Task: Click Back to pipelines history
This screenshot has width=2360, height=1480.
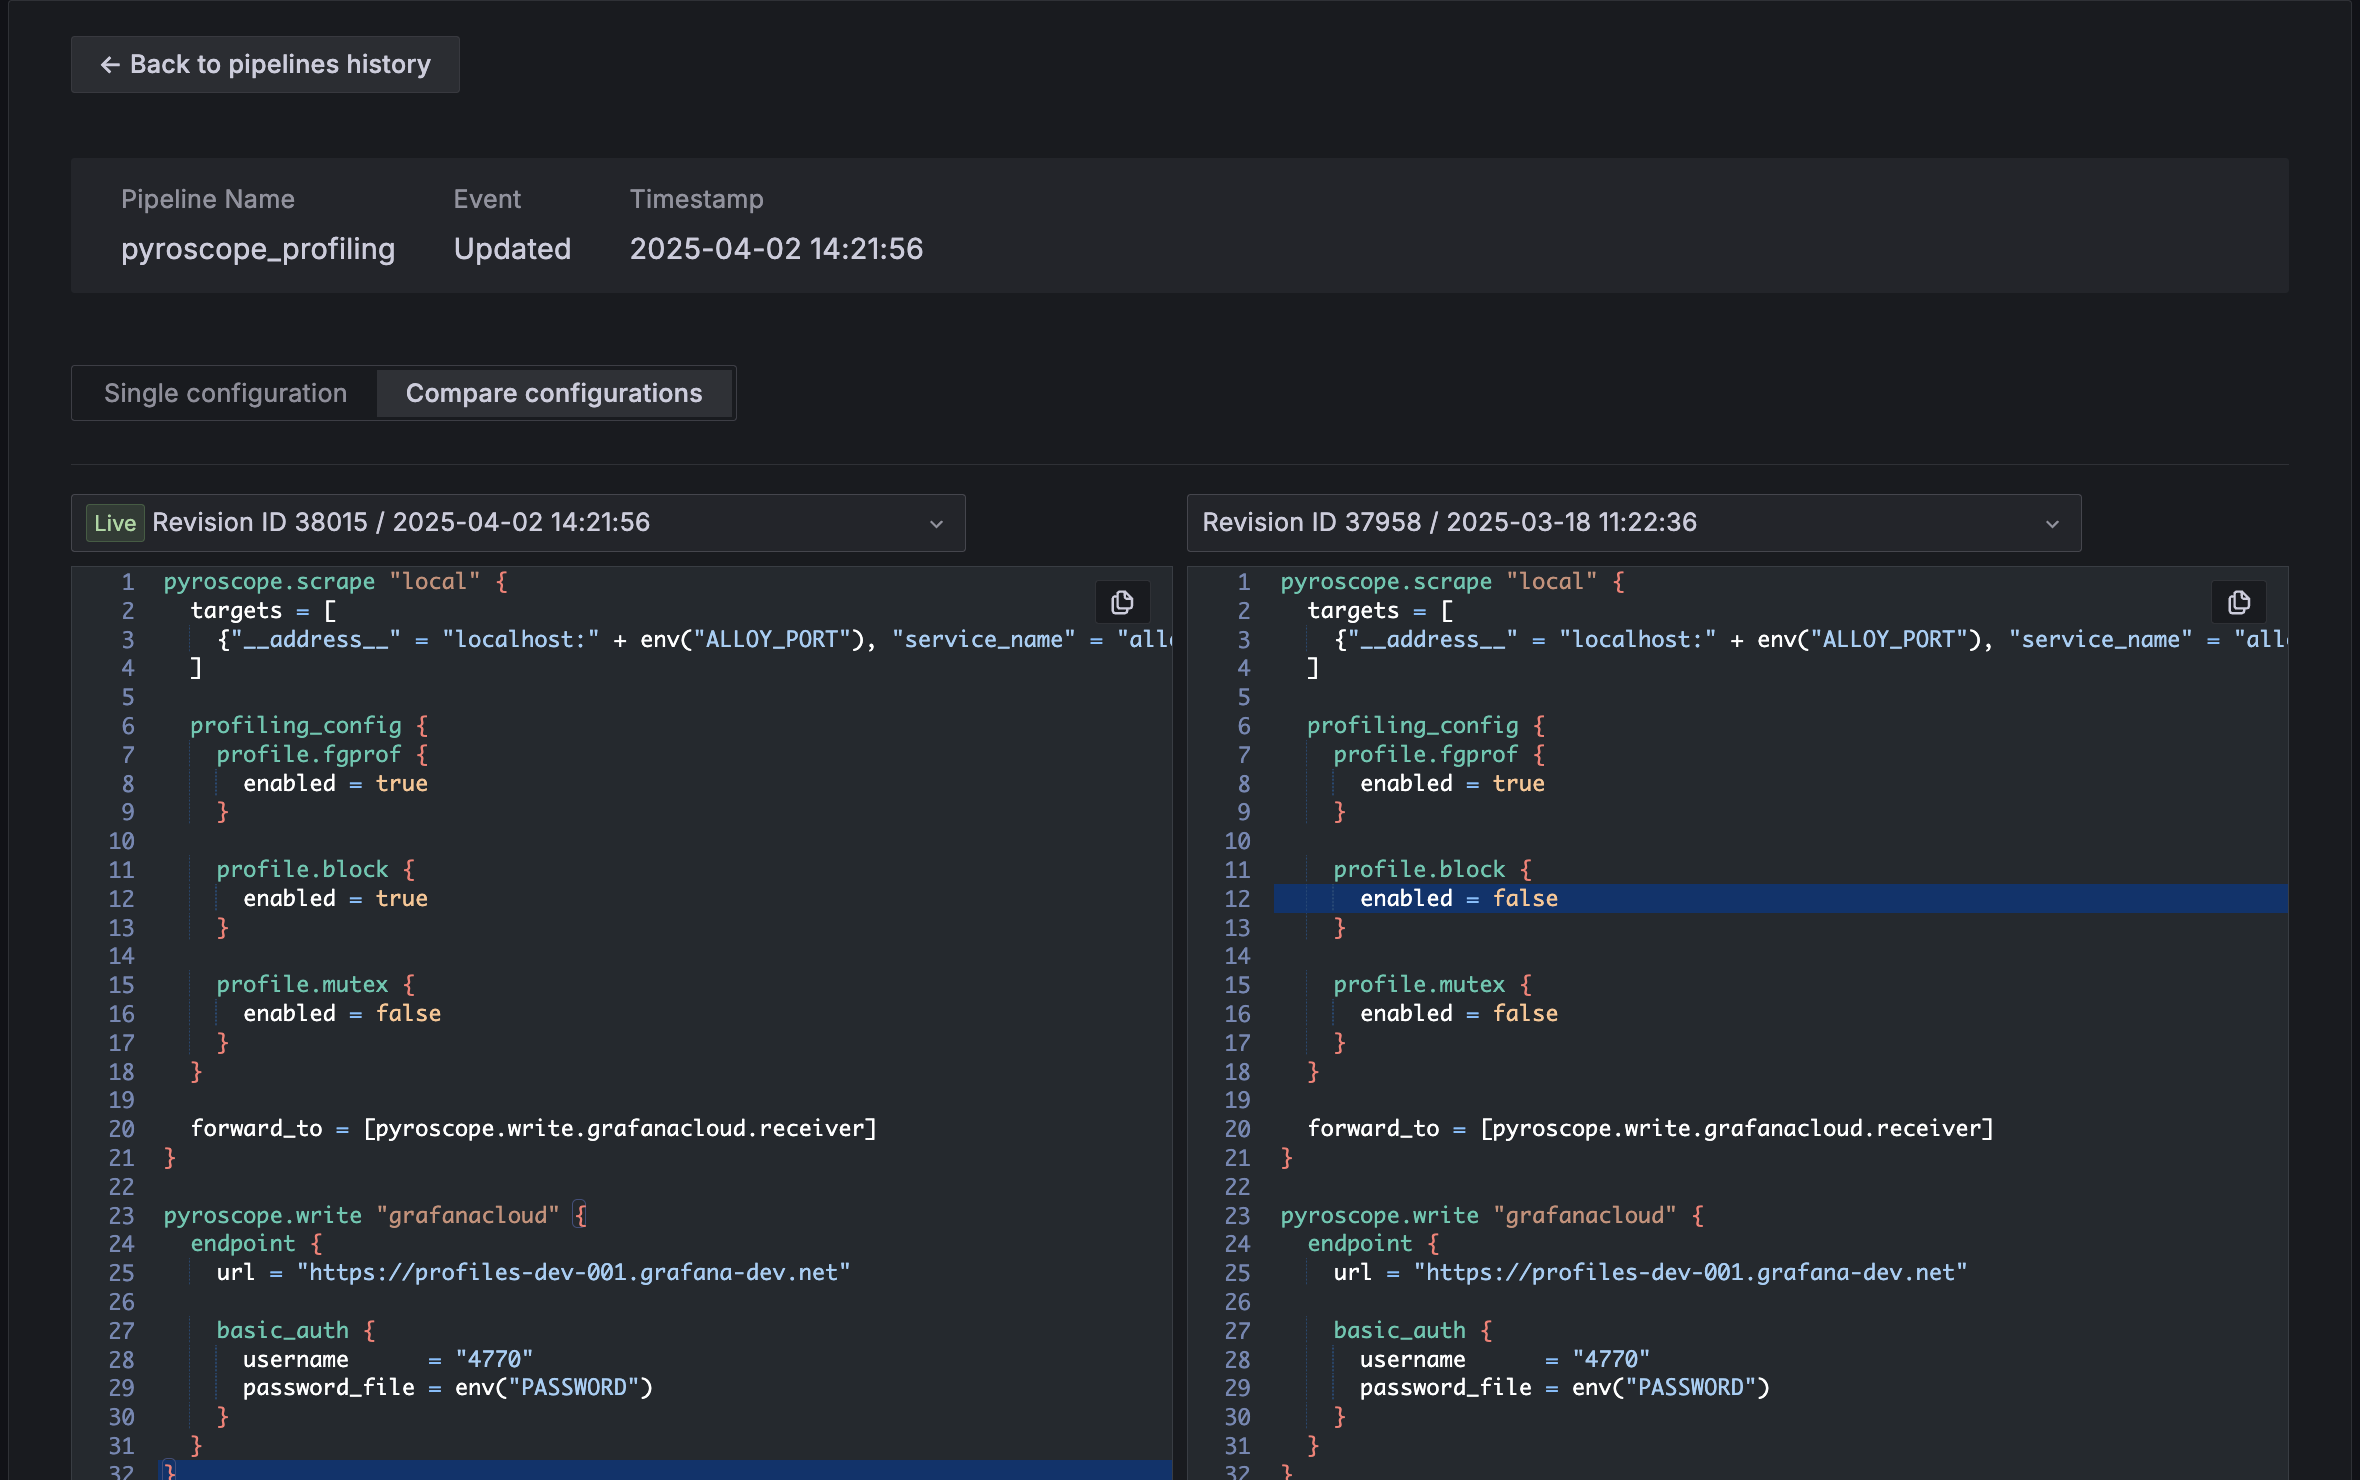Action: coord(264,64)
